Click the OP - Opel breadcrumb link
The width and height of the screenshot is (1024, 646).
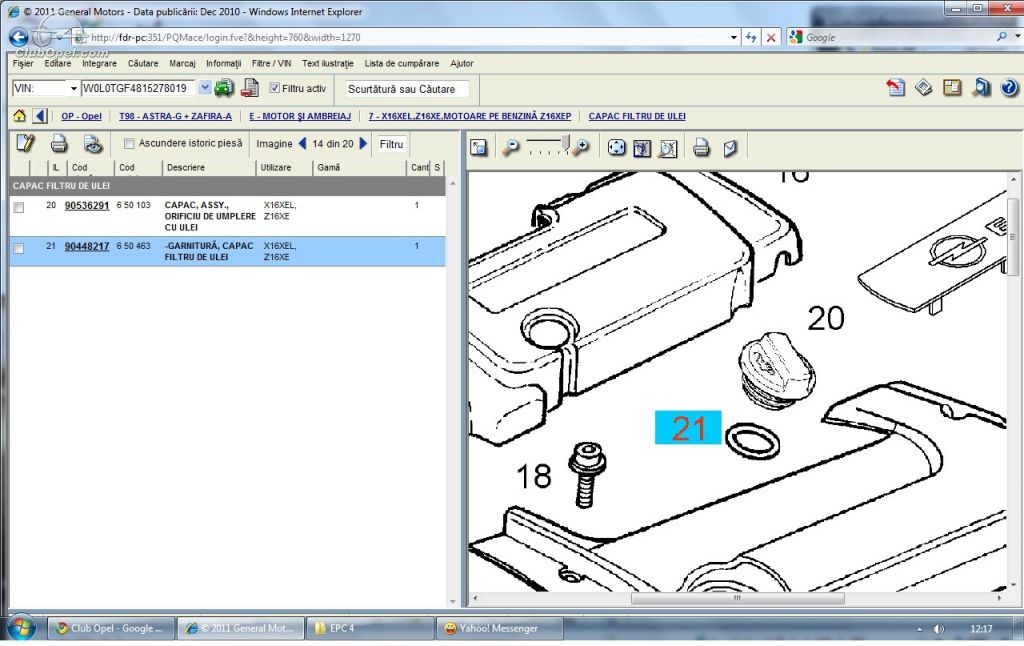click(82, 116)
